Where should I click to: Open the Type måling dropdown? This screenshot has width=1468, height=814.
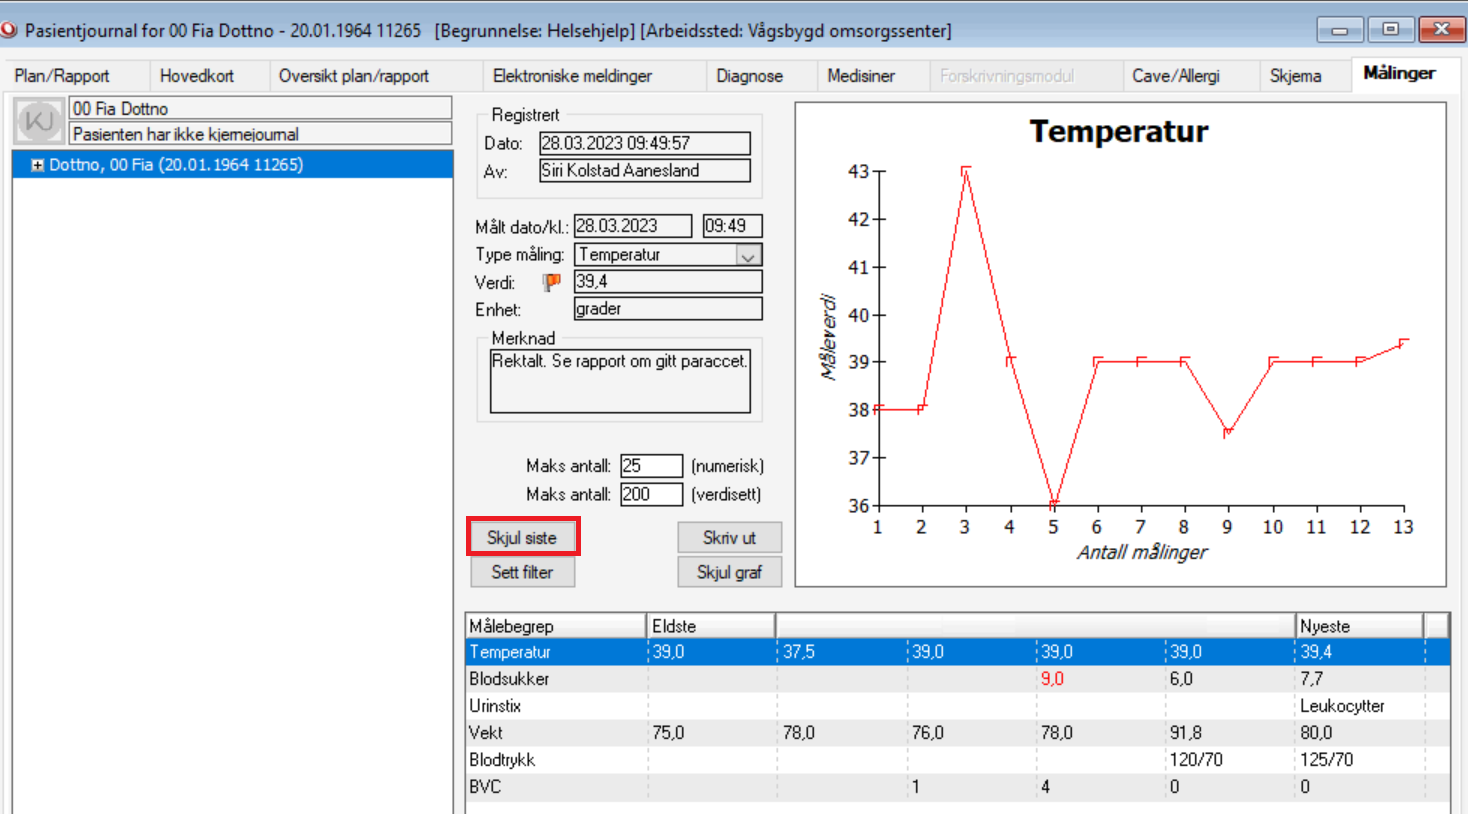click(x=749, y=255)
